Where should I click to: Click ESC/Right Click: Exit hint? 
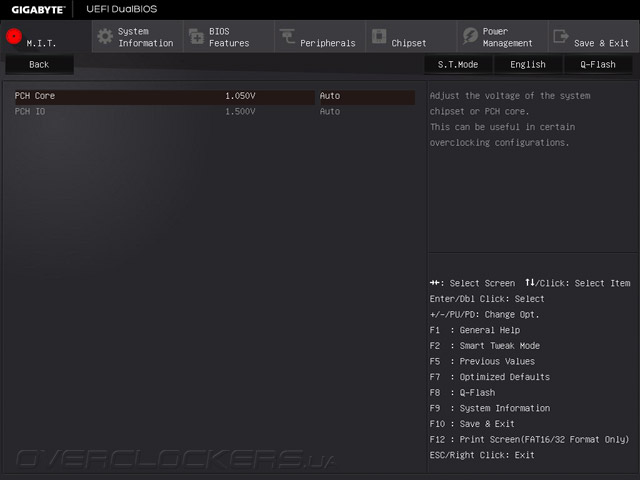[x=482, y=455]
